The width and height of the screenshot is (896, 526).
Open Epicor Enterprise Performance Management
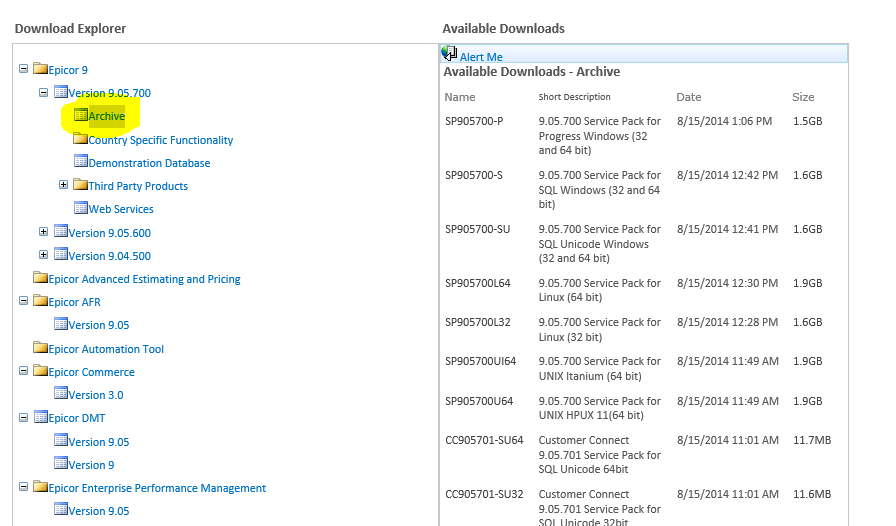pos(157,488)
